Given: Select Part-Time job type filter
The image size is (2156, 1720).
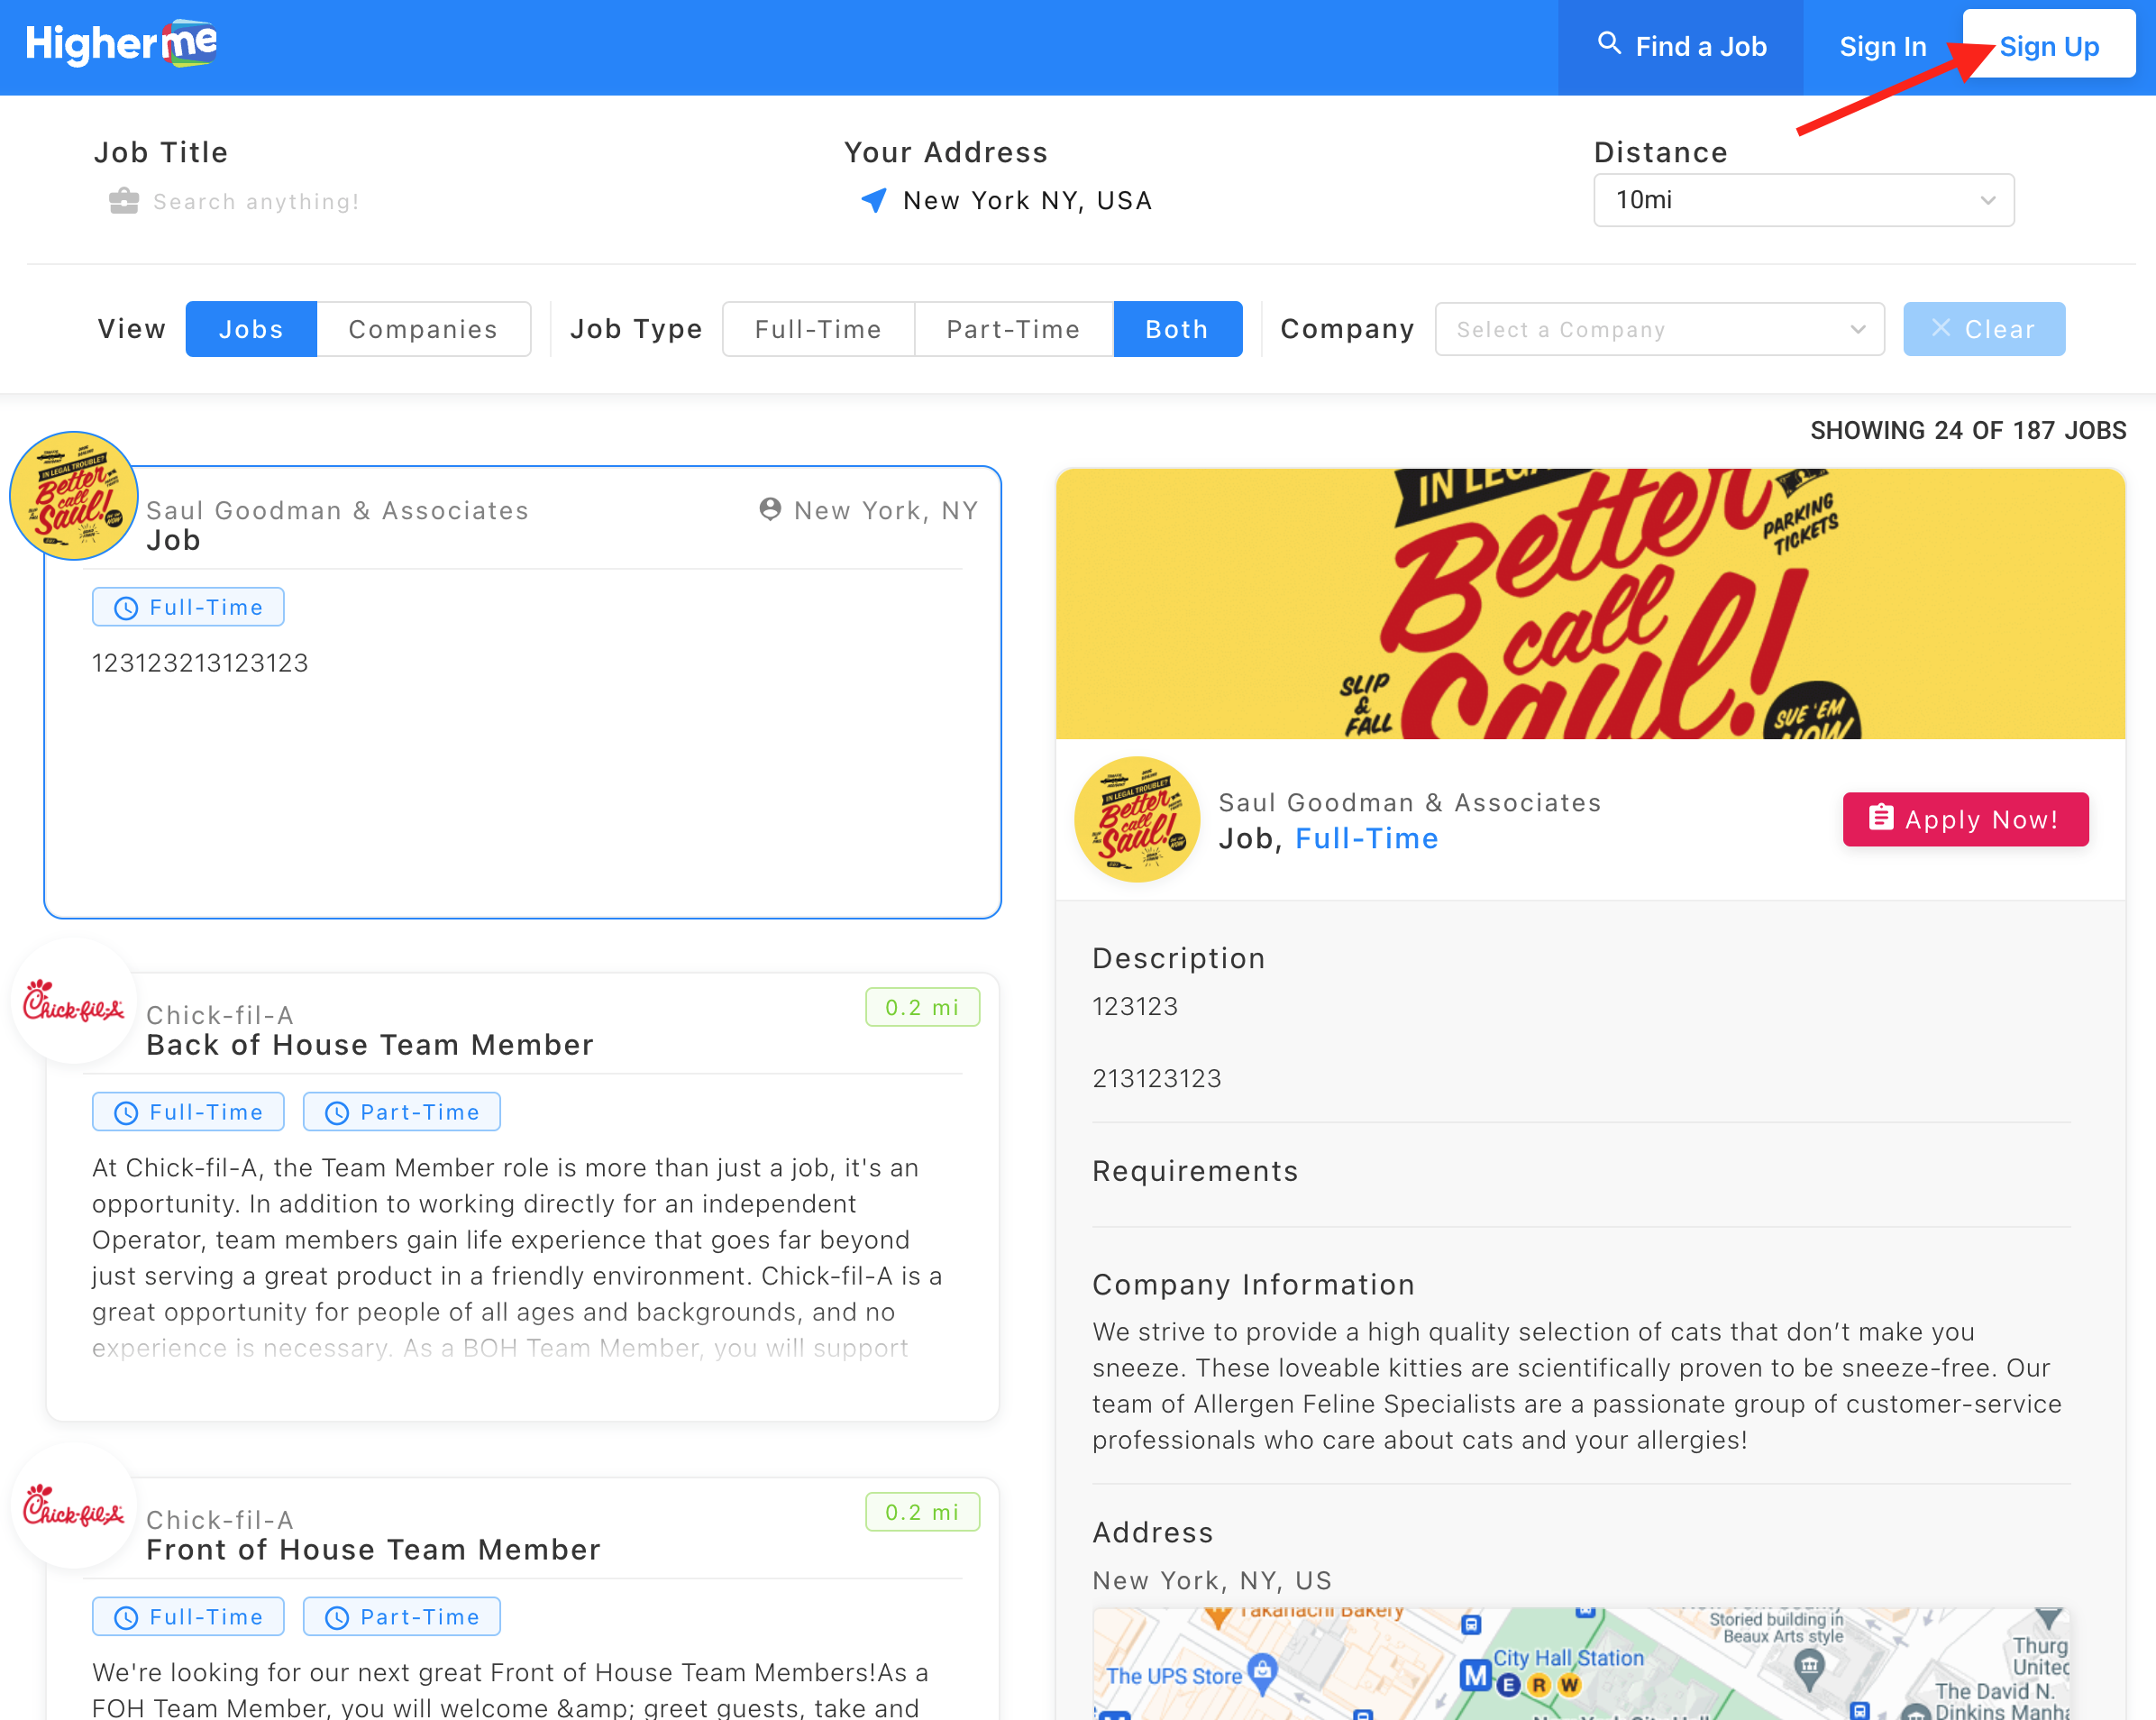Looking at the screenshot, I should click(x=1013, y=329).
